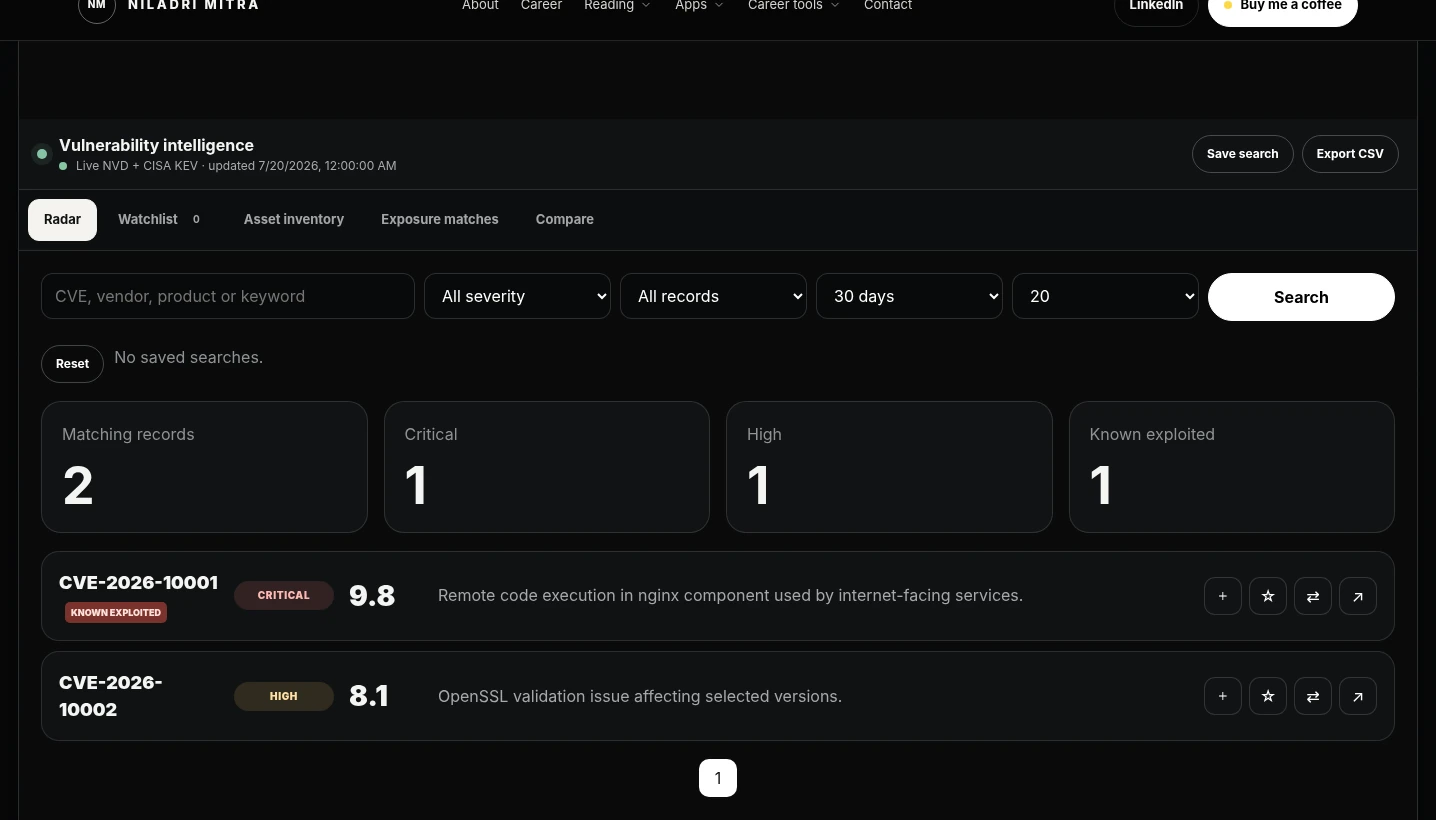The width and height of the screenshot is (1436, 820).
Task: Expand the Reading nav menu
Action: 617,6
